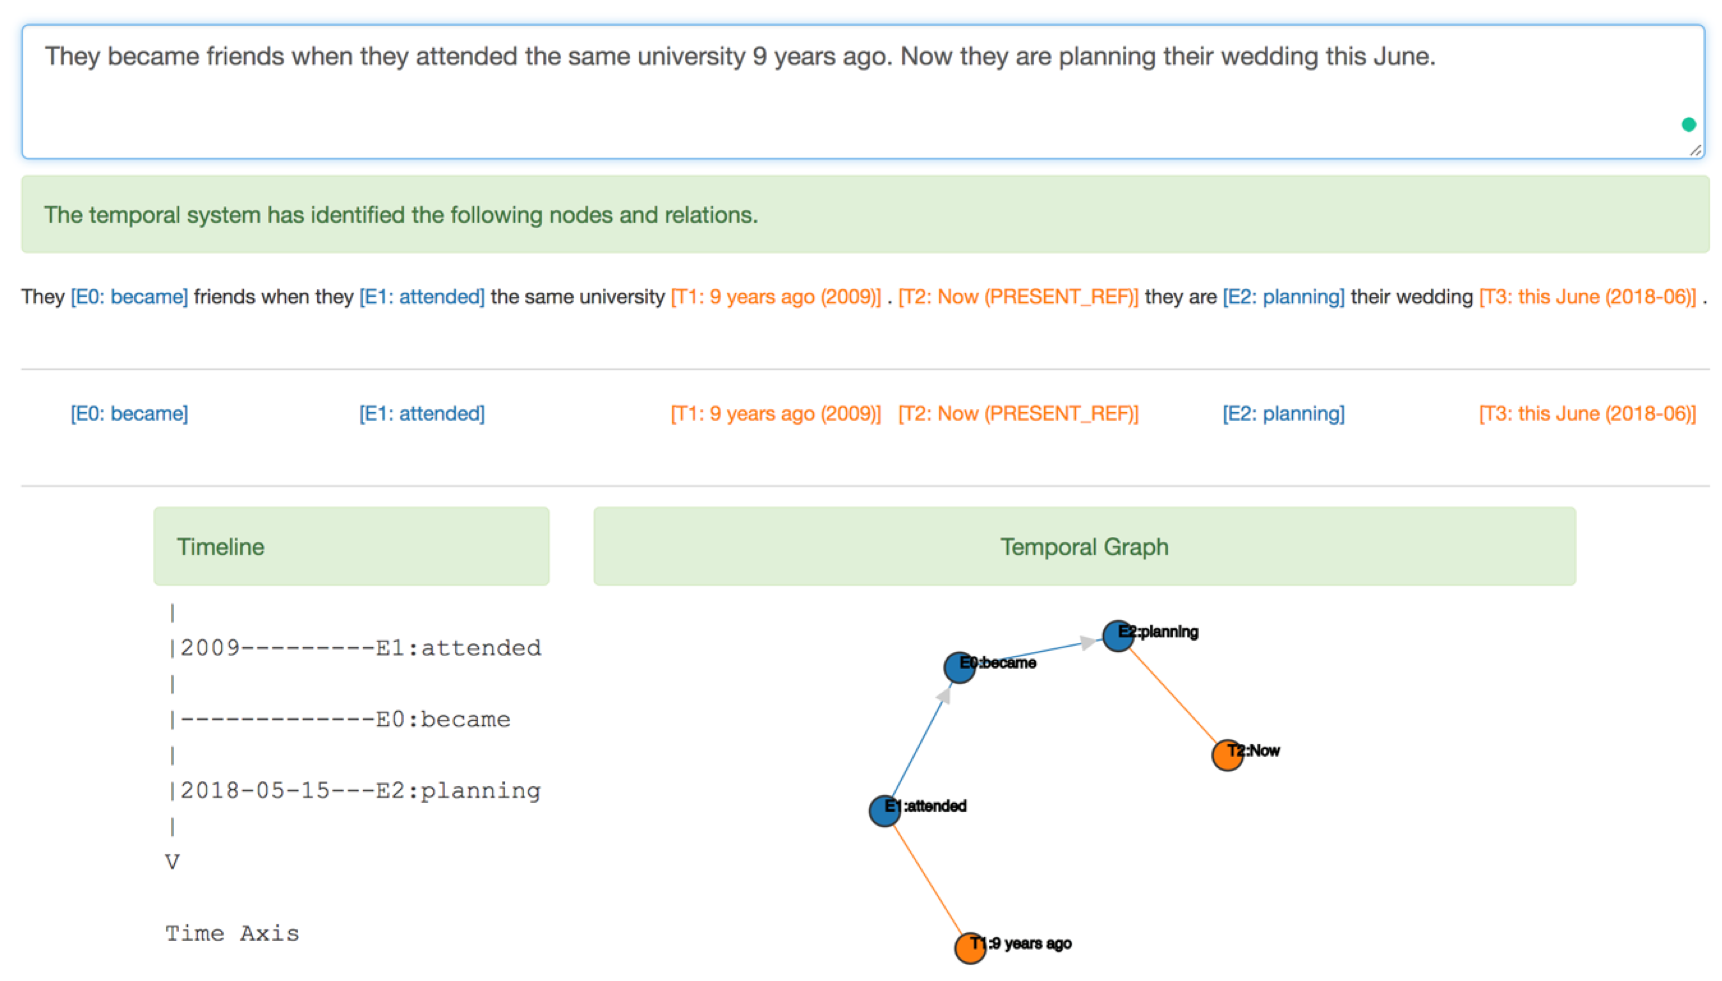
Task: Select [E2: planning] in the node list
Action: tap(1283, 414)
